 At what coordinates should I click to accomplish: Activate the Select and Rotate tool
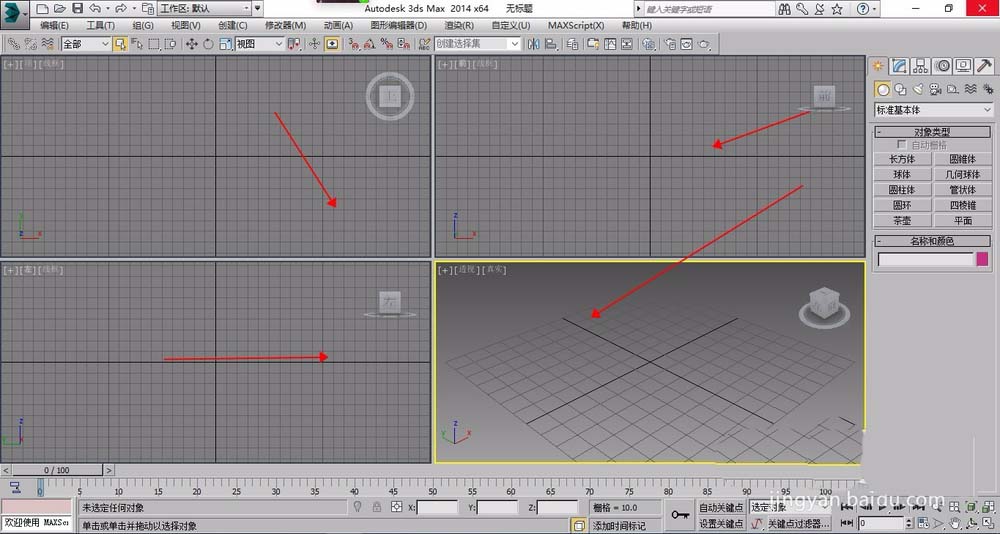tap(208, 44)
